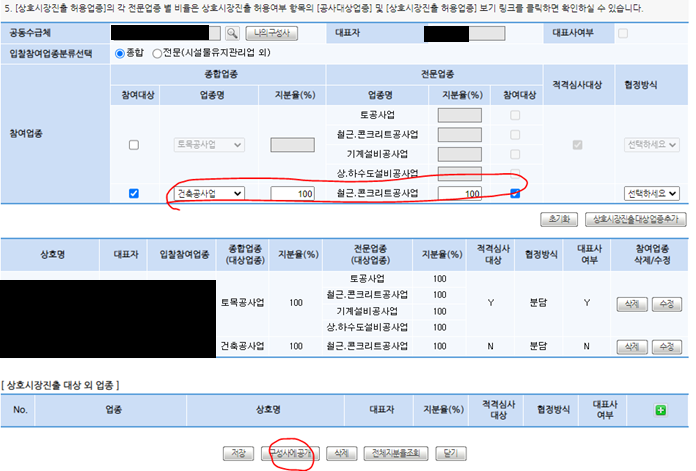Toggle the 적격심사대상 checkbox in 토목공사업 group
The height and width of the screenshot is (471, 696).
point(577,145)
